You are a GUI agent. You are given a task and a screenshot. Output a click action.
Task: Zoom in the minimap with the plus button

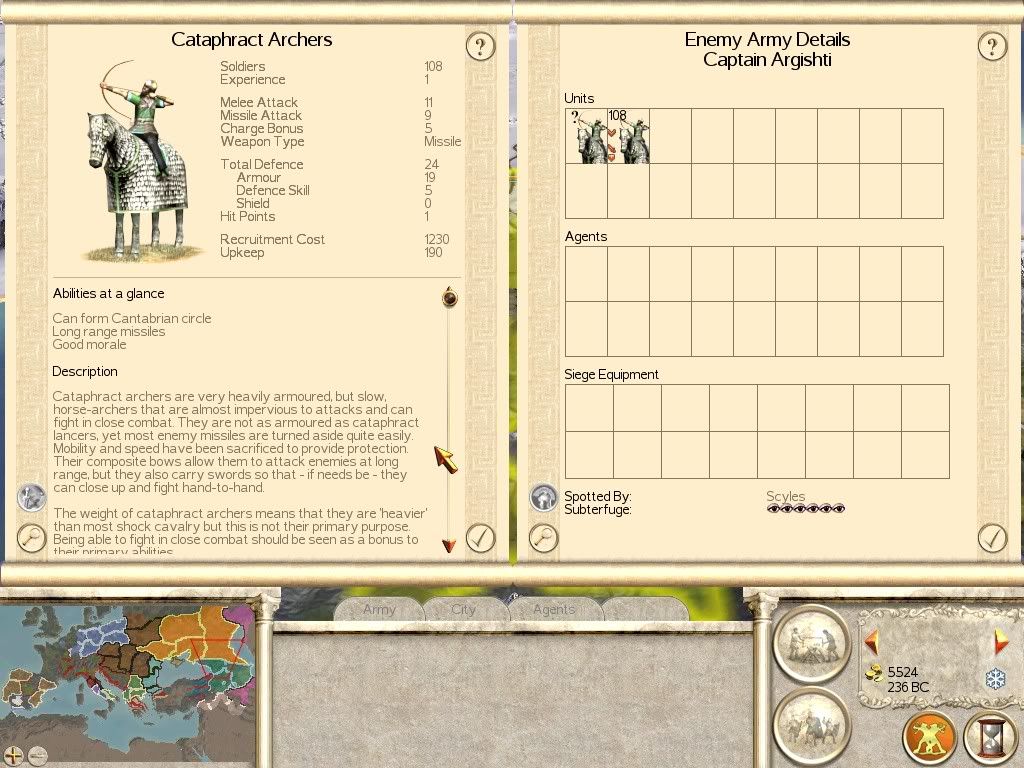pos(13,756)
